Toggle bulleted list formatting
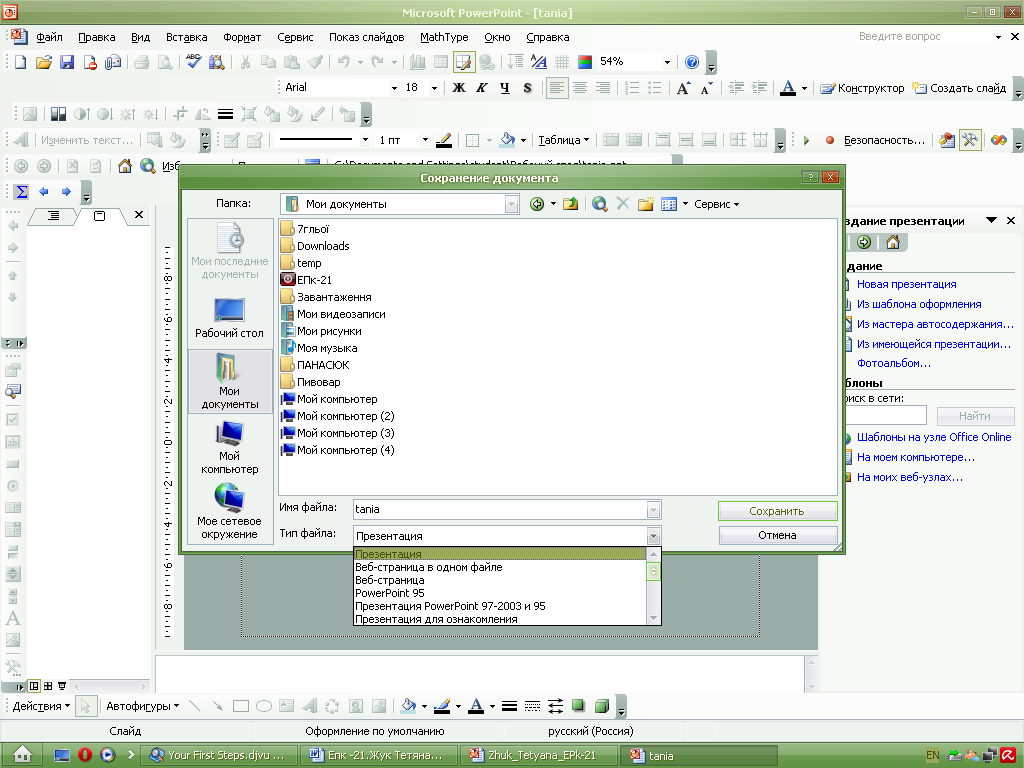 point(654,88)
